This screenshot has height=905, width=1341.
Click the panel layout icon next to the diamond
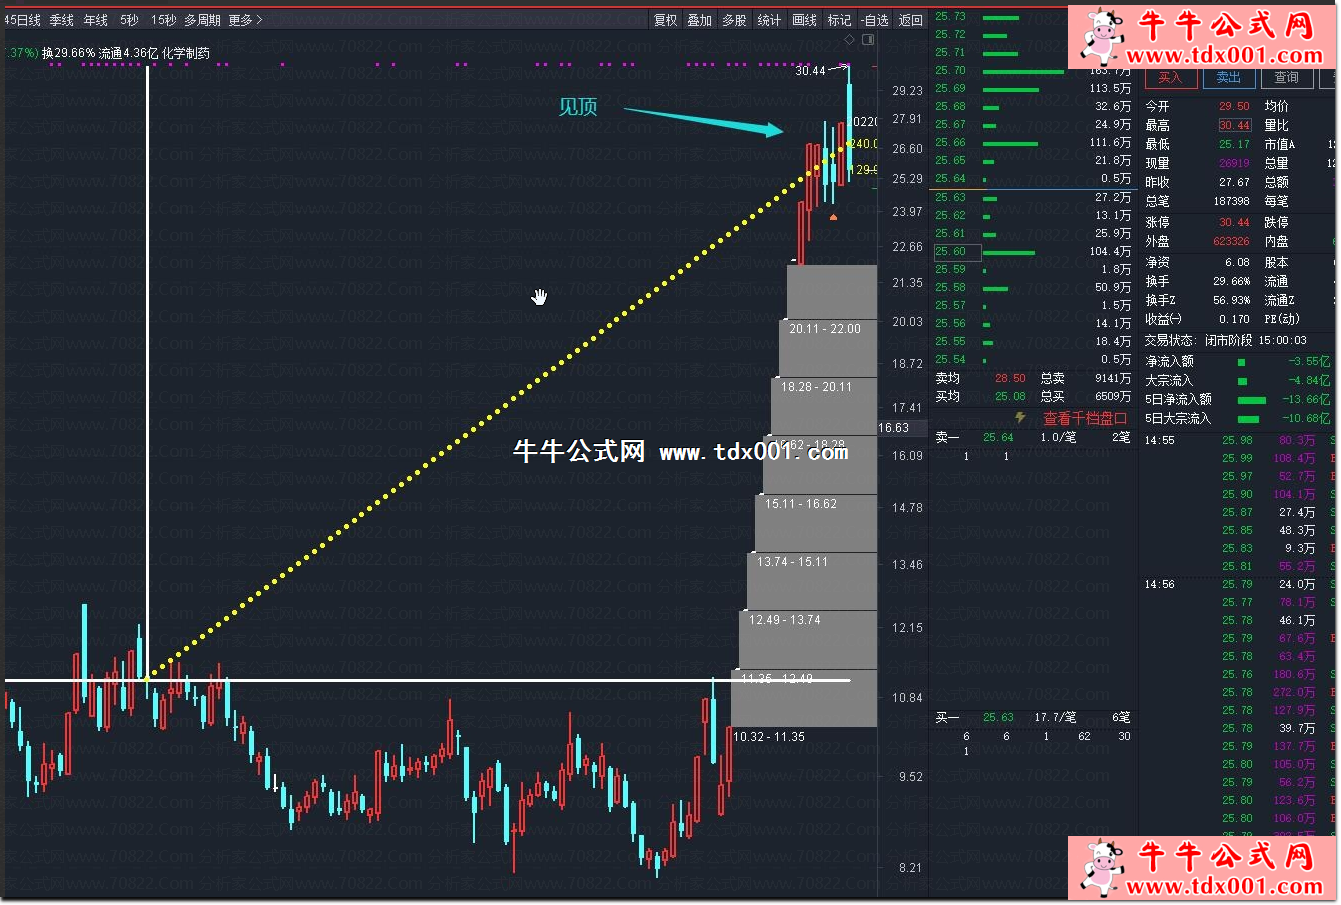(868, 40)
